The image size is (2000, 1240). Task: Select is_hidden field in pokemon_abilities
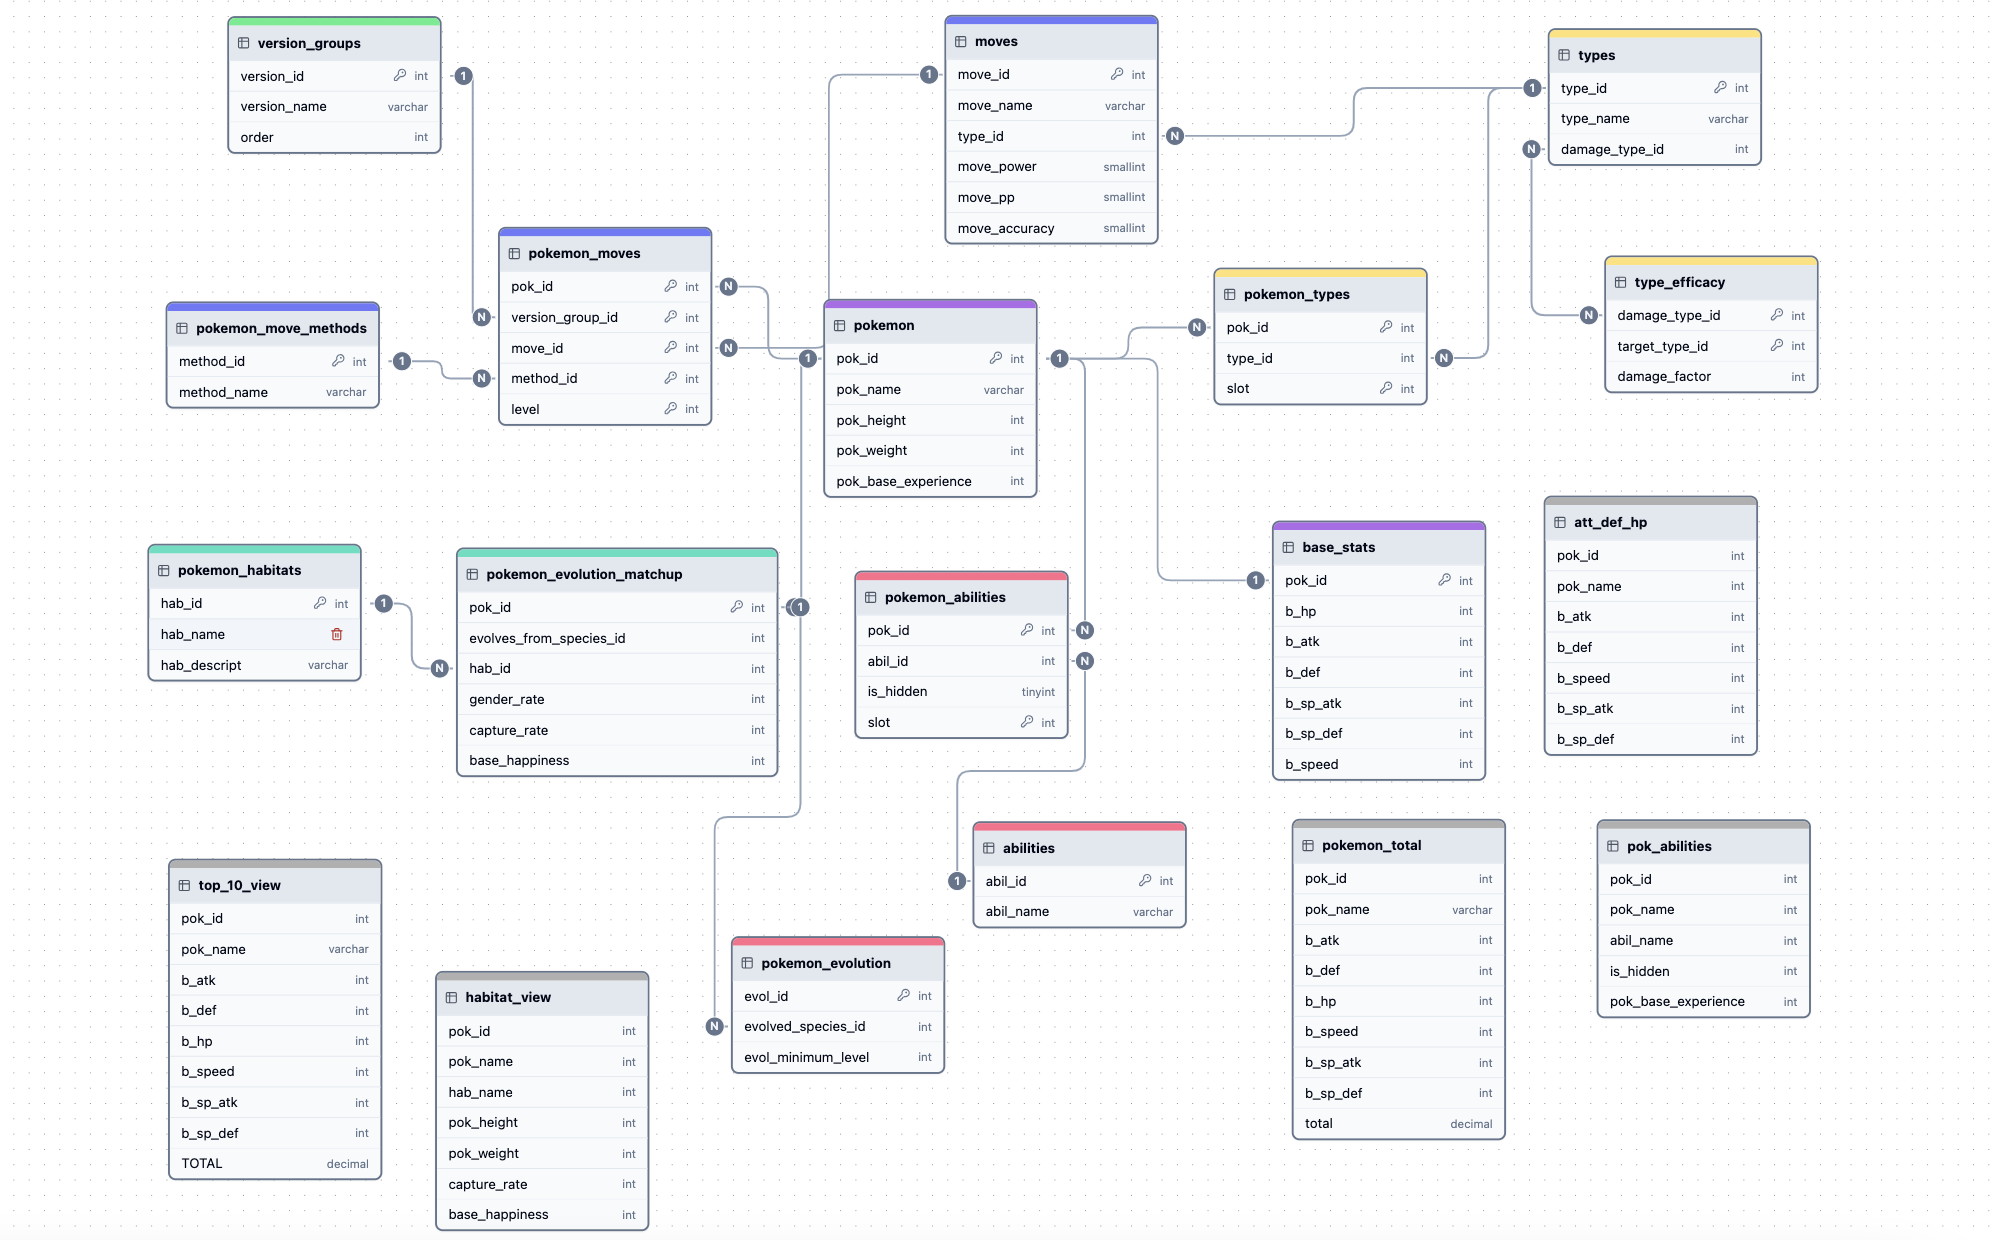961,692
